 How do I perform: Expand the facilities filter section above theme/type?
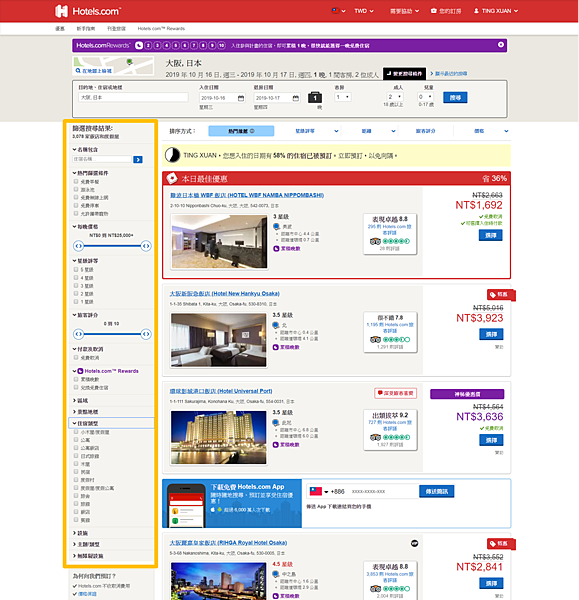point(80,533)
